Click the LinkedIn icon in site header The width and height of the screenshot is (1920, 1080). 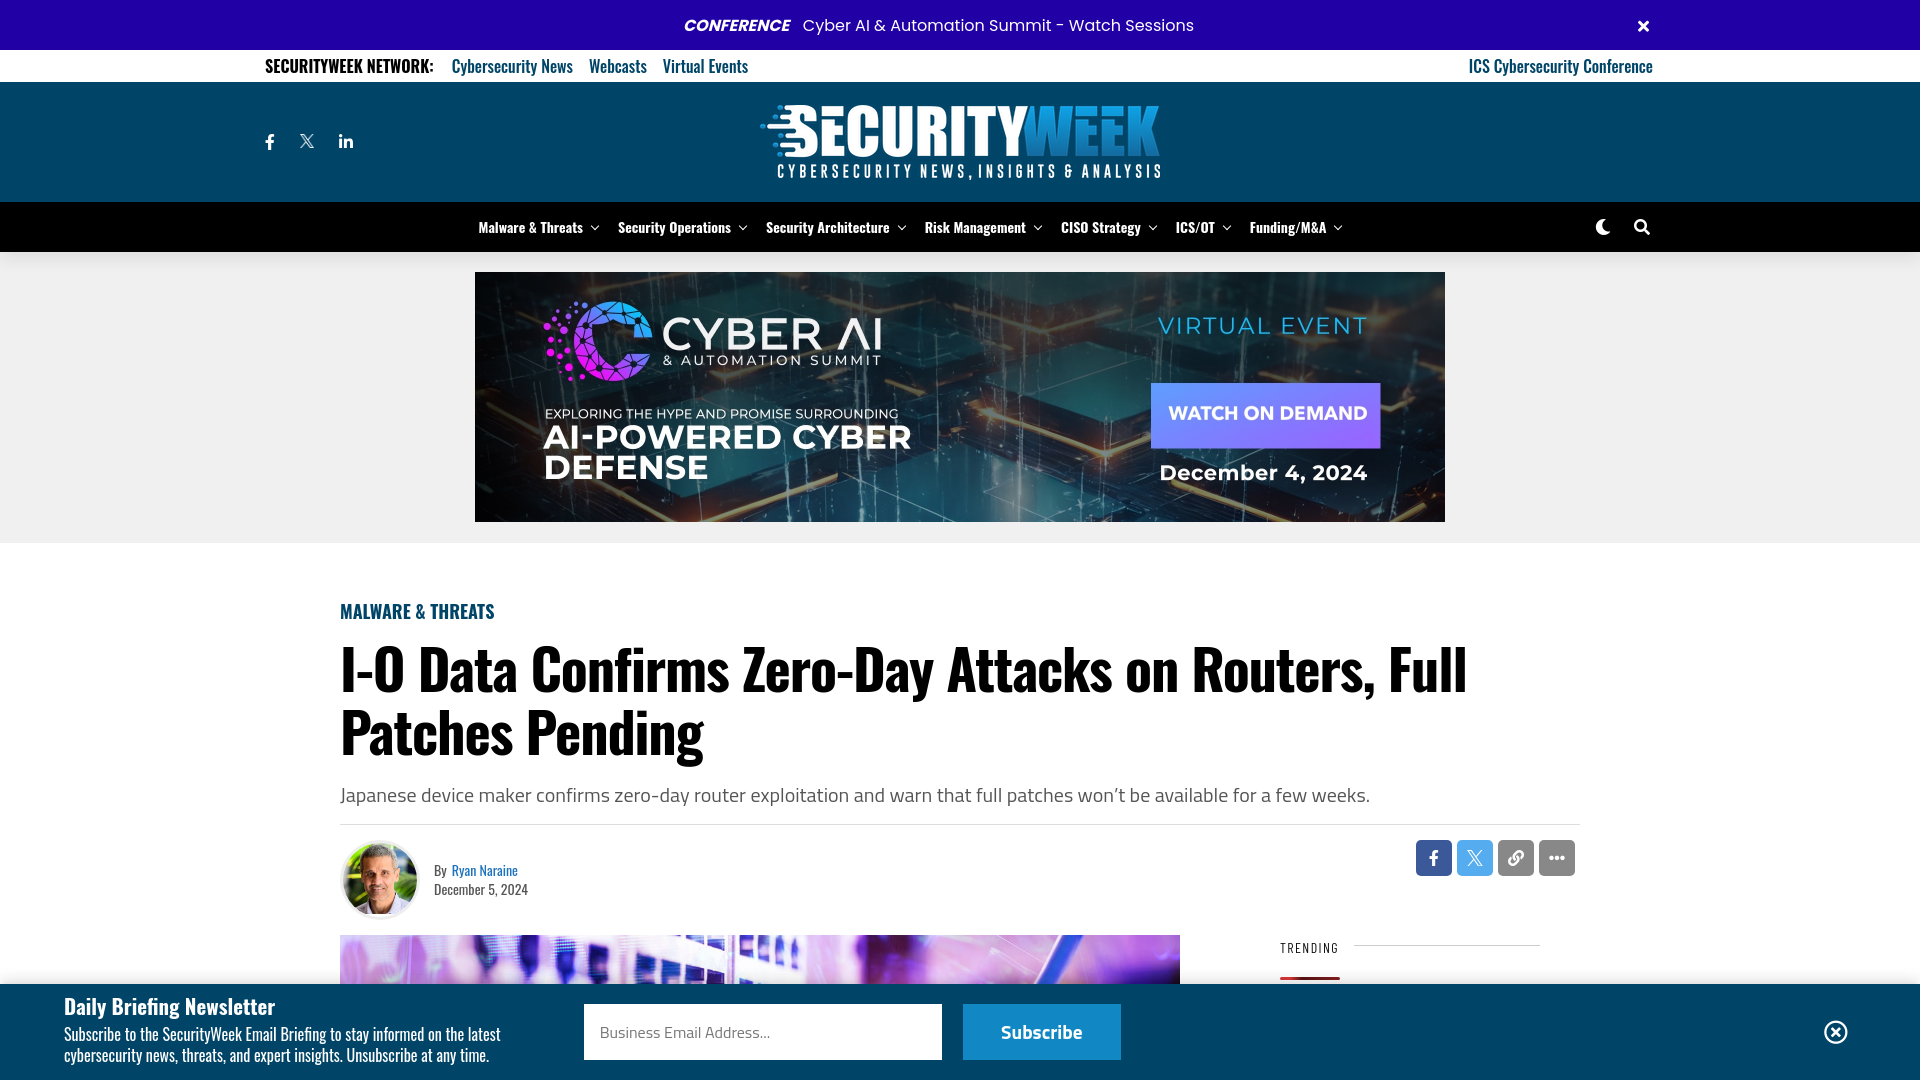coord(345,141)
